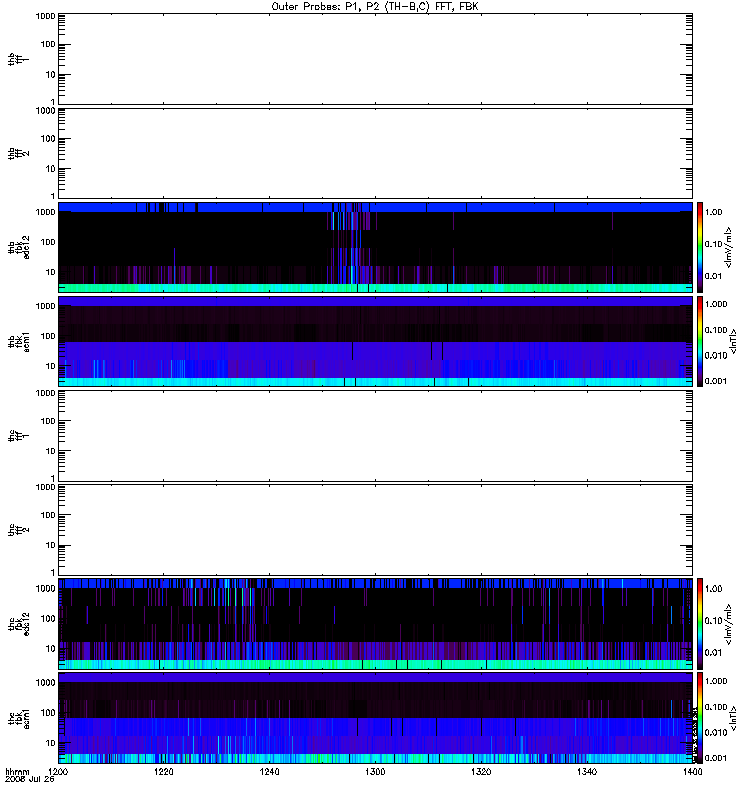Click the "thb fbk edc12" y-axis title

pos(18,247)
